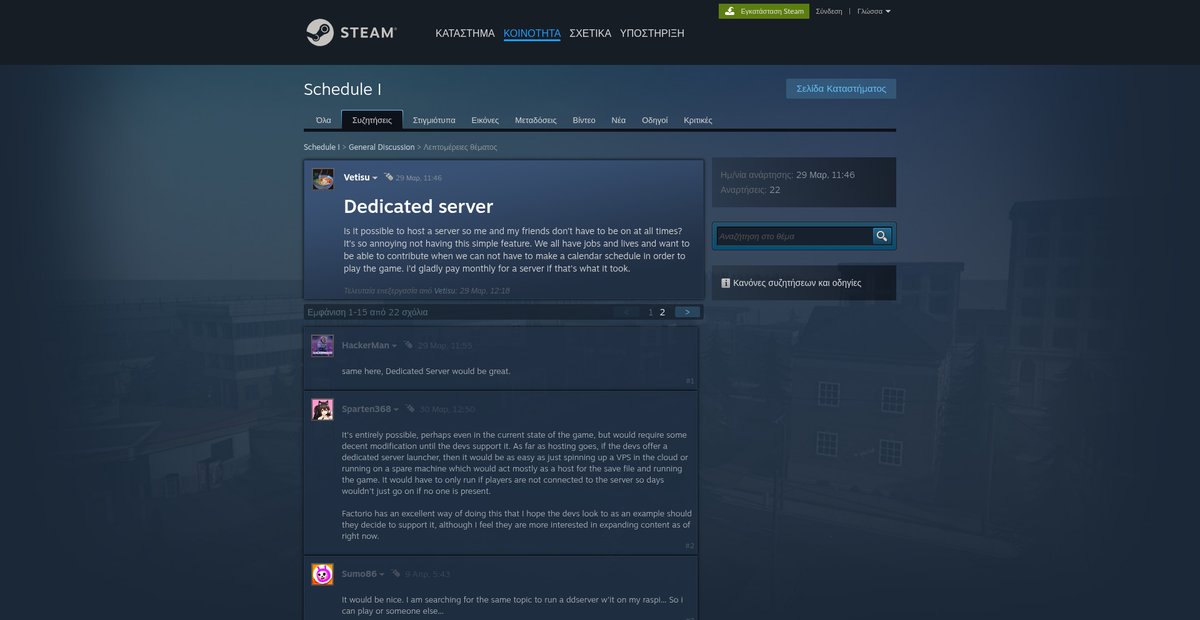Viewport: 1200px width, 620px height.
Task: Click the Schedule I breadcrumb link
Action: [x=321, y=147]
